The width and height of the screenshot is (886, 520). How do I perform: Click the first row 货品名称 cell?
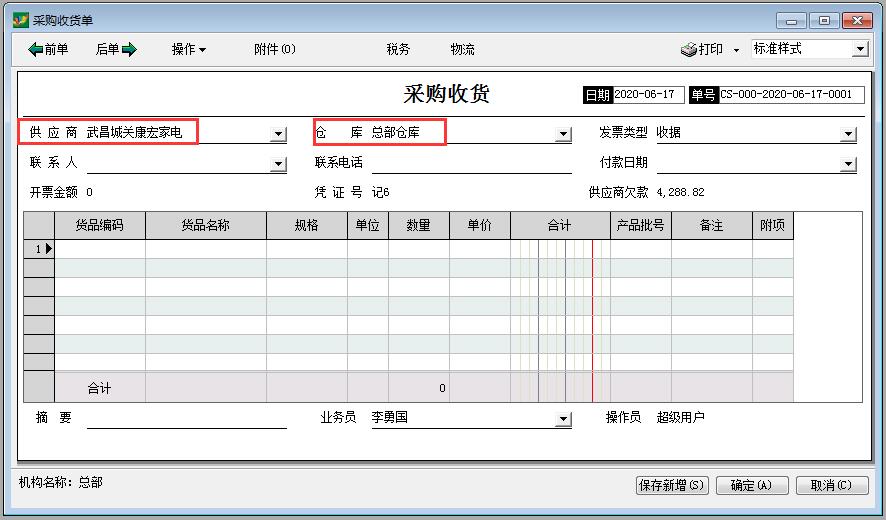(206, 249)
